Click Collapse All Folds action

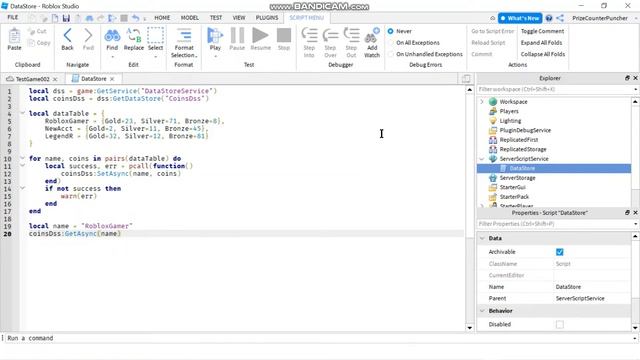coord(543,54)
